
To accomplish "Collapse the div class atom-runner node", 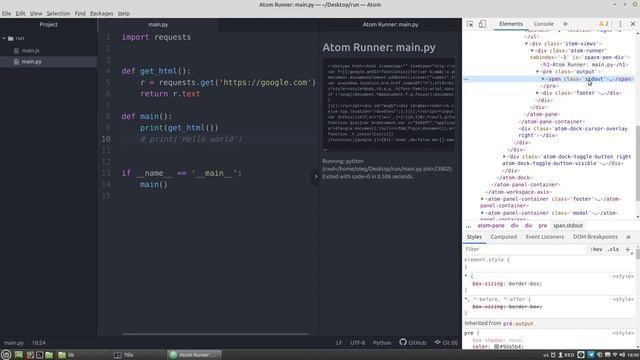I will click(532, 51).
